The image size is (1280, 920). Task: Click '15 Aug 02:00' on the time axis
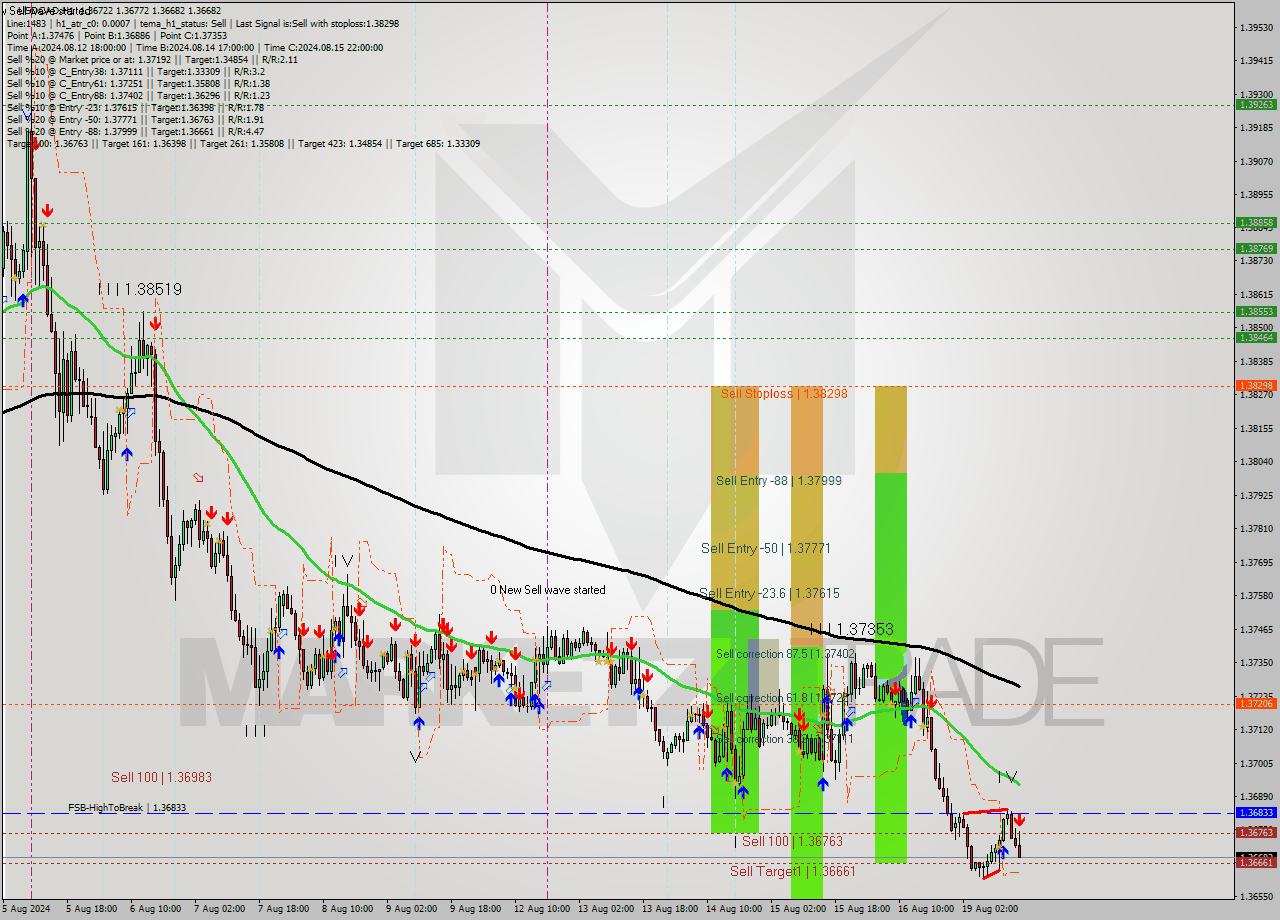[x=797, y=909]
